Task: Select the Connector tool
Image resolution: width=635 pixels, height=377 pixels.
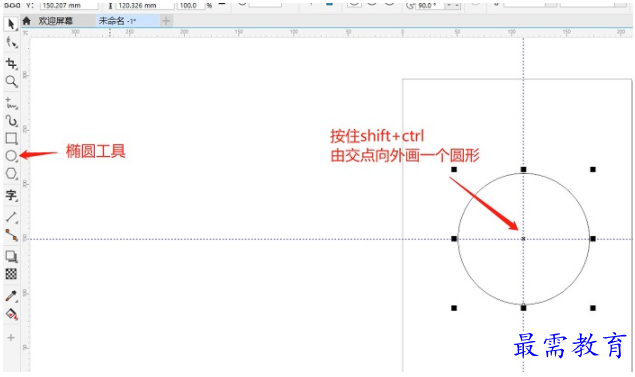Action: tap(11, 235)
